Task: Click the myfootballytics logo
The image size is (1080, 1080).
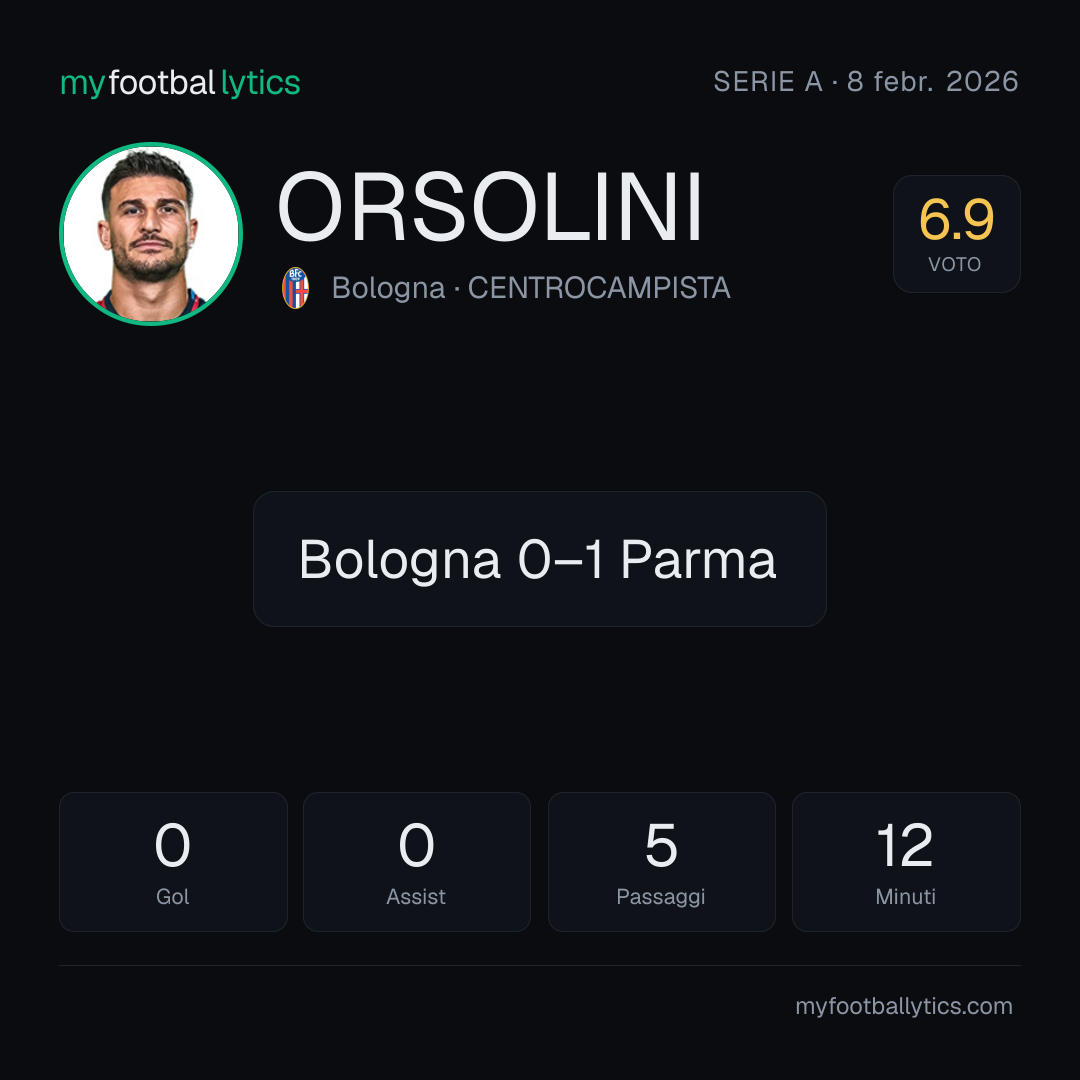Action: [x=180, y=83]
